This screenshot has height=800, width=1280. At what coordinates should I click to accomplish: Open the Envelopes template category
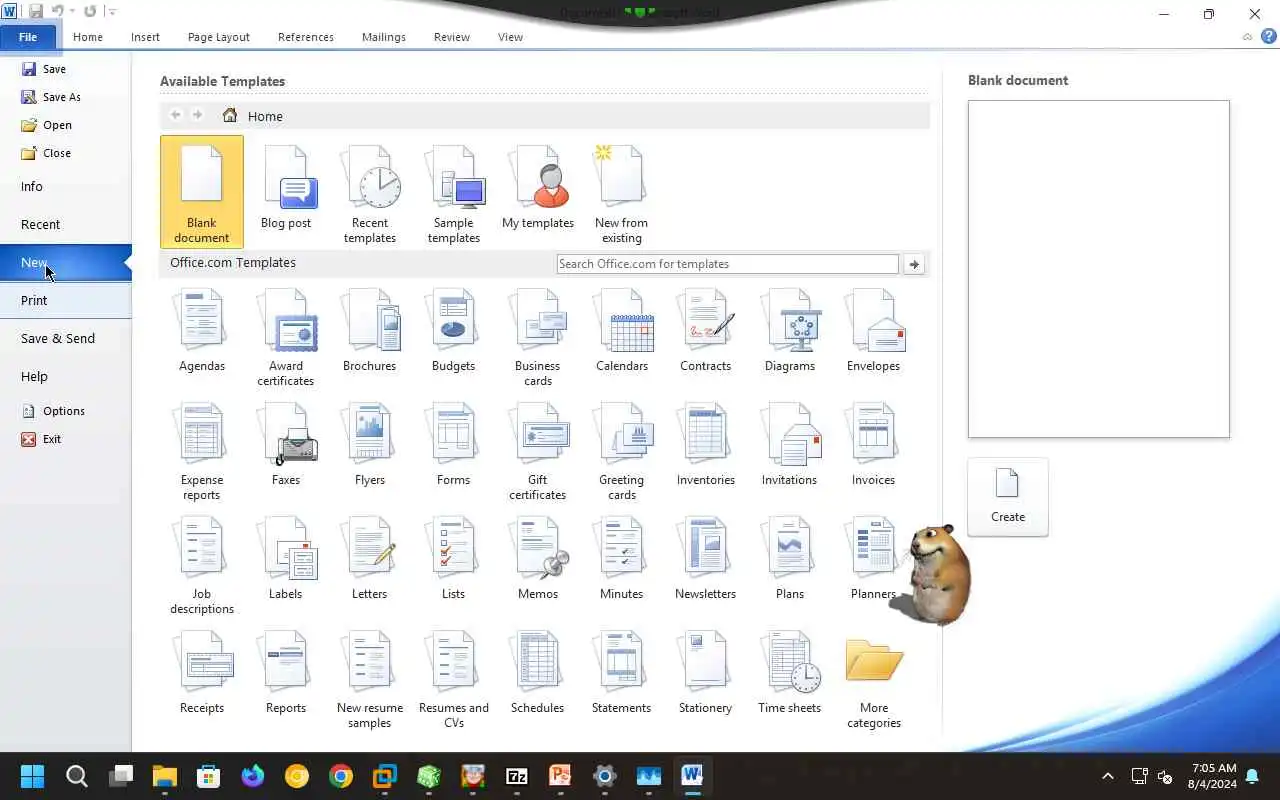tap(874, 331)
